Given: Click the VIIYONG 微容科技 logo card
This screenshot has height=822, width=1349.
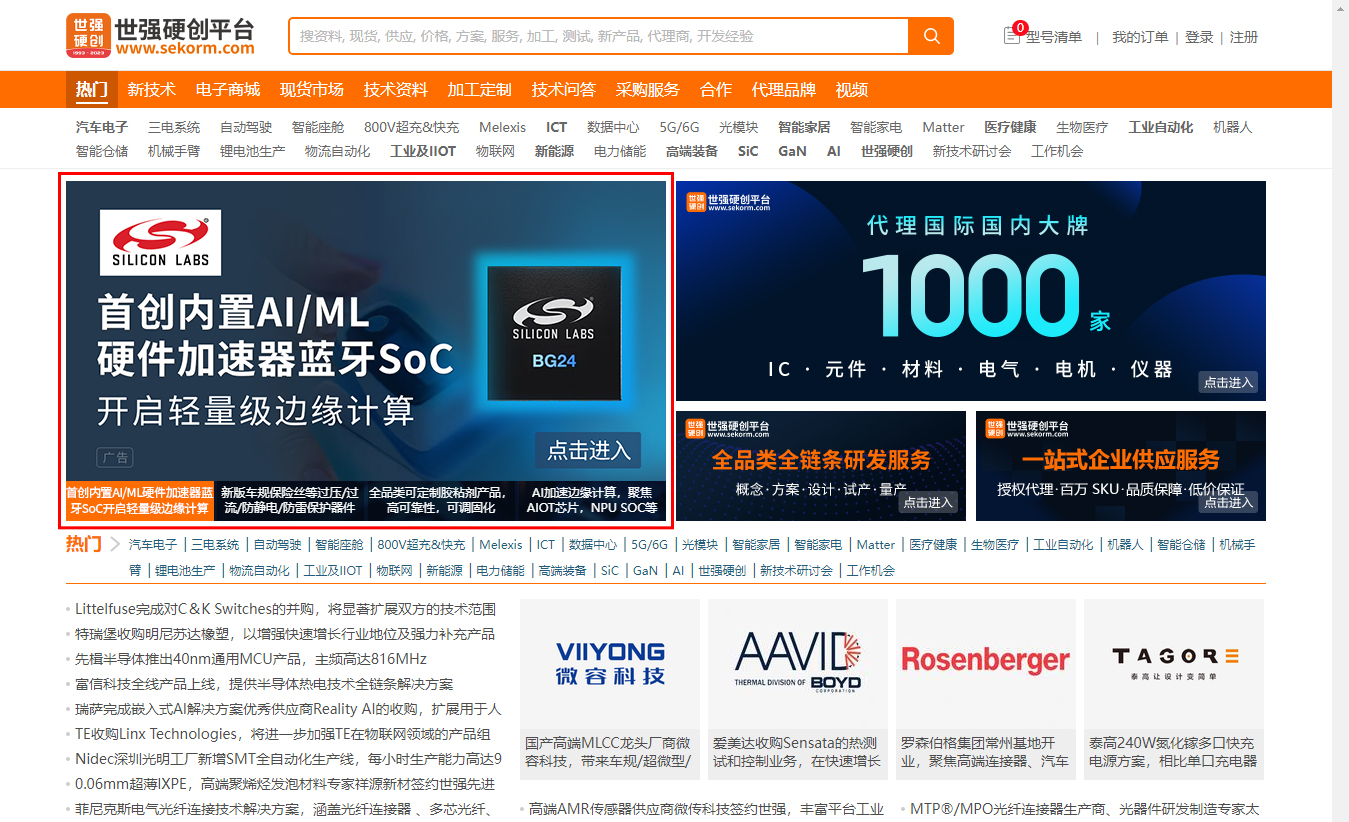Looking at the screenshot, I should click(610, 664).
